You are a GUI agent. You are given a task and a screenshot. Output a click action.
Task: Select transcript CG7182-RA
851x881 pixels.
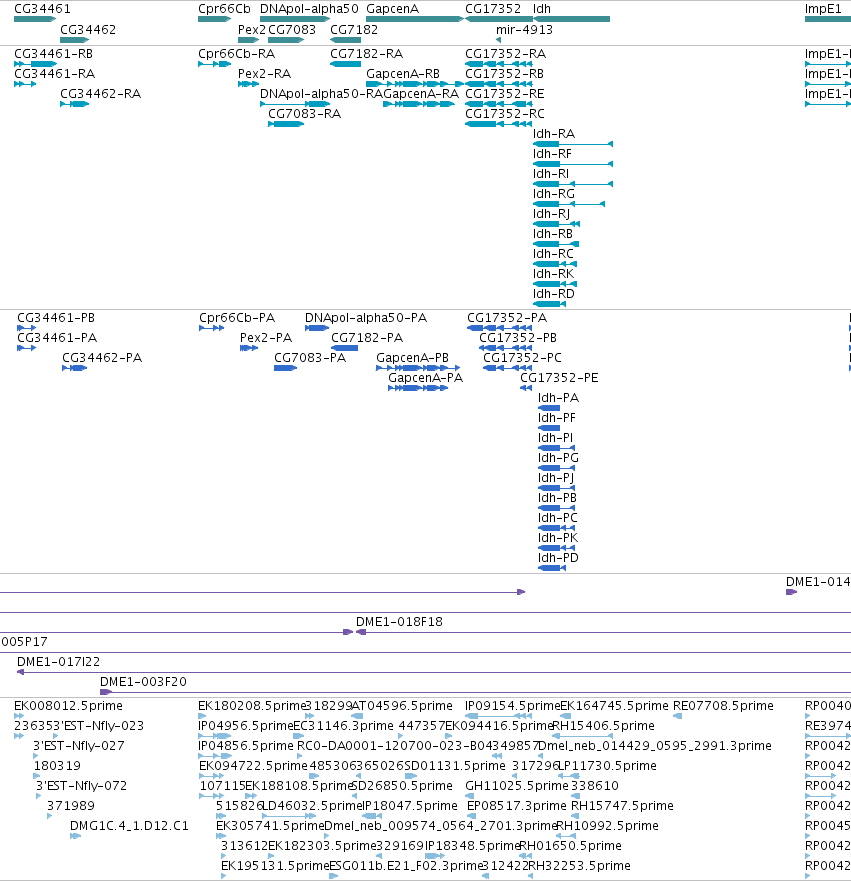(345, 64)
